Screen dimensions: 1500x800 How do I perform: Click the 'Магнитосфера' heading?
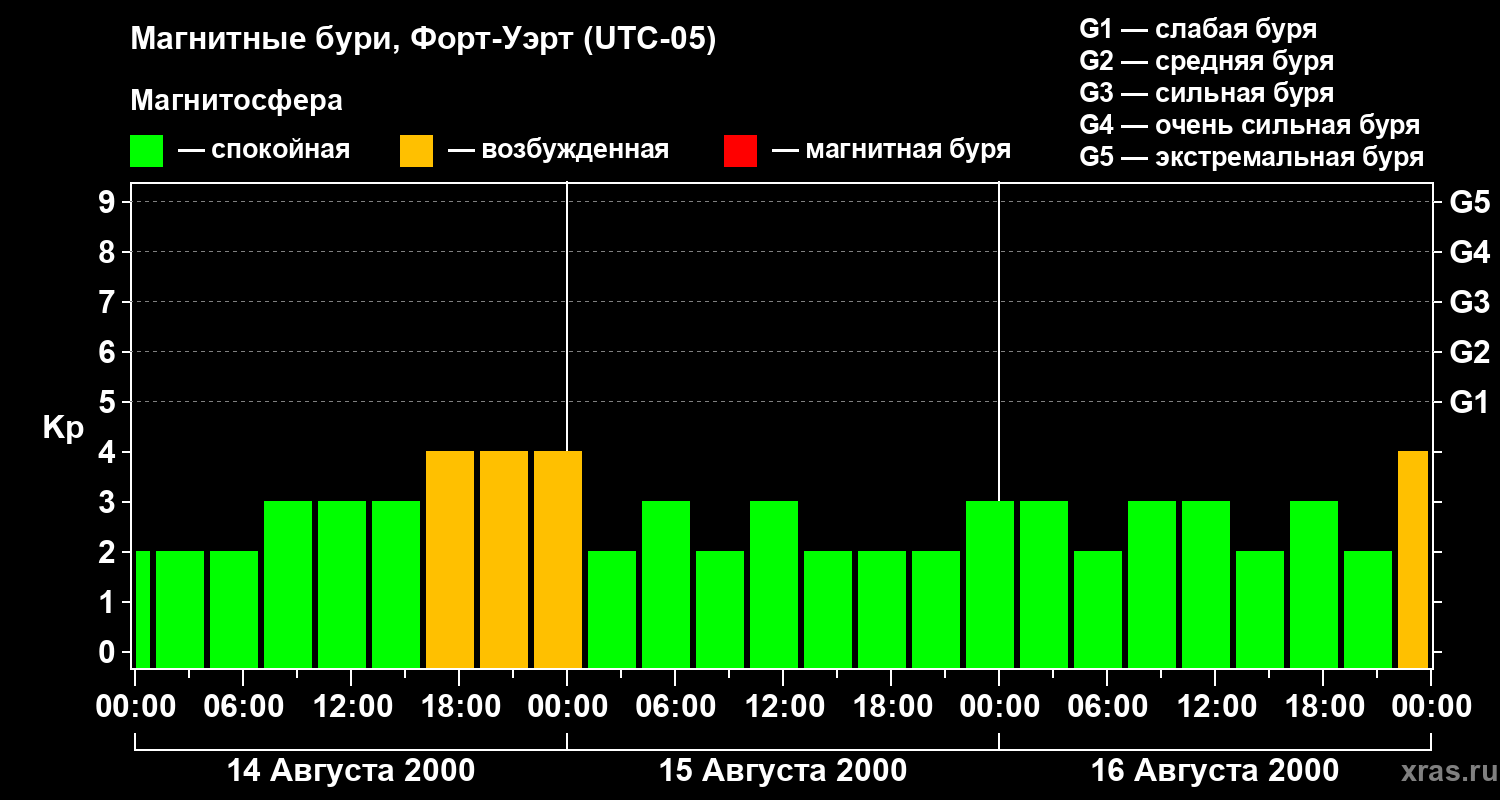(x=237, y=101)
